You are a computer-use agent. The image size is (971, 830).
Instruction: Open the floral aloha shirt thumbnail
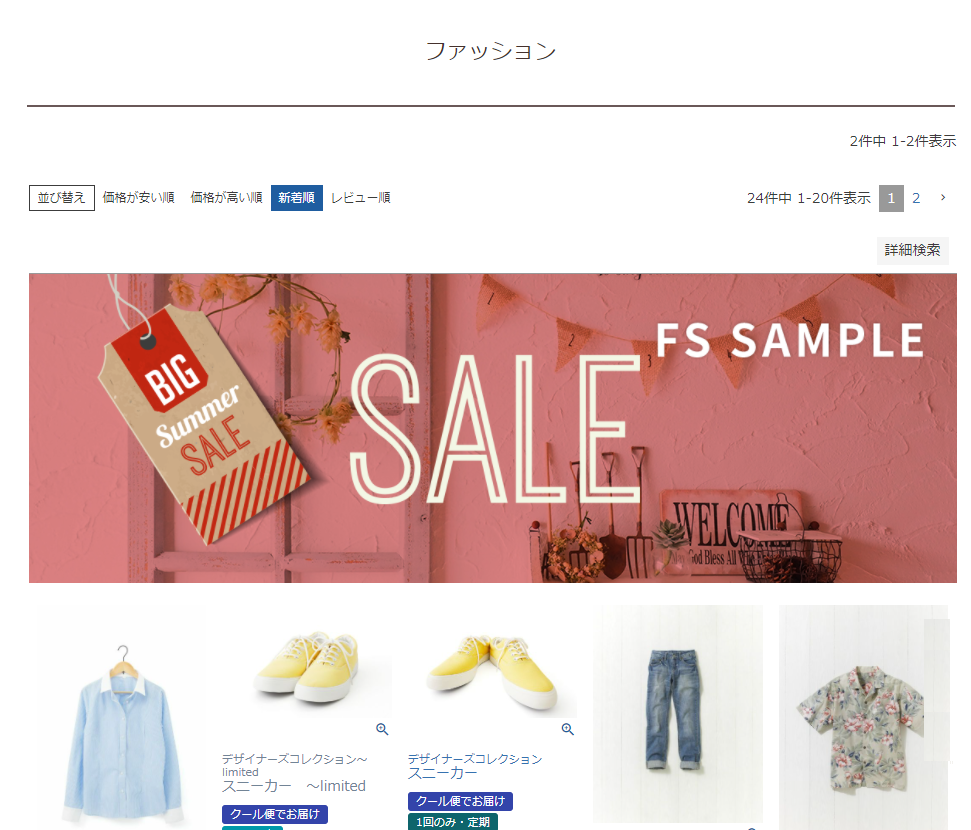click(x=863, y=717)
